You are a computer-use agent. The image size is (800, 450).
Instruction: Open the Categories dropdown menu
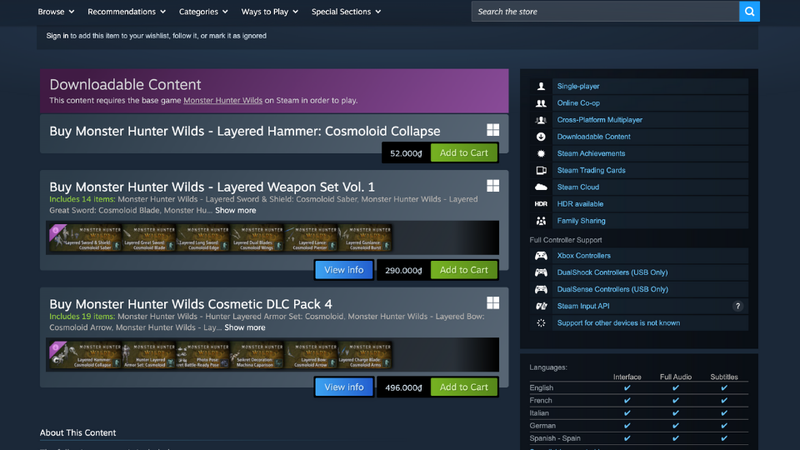click(x=203, y=11)
